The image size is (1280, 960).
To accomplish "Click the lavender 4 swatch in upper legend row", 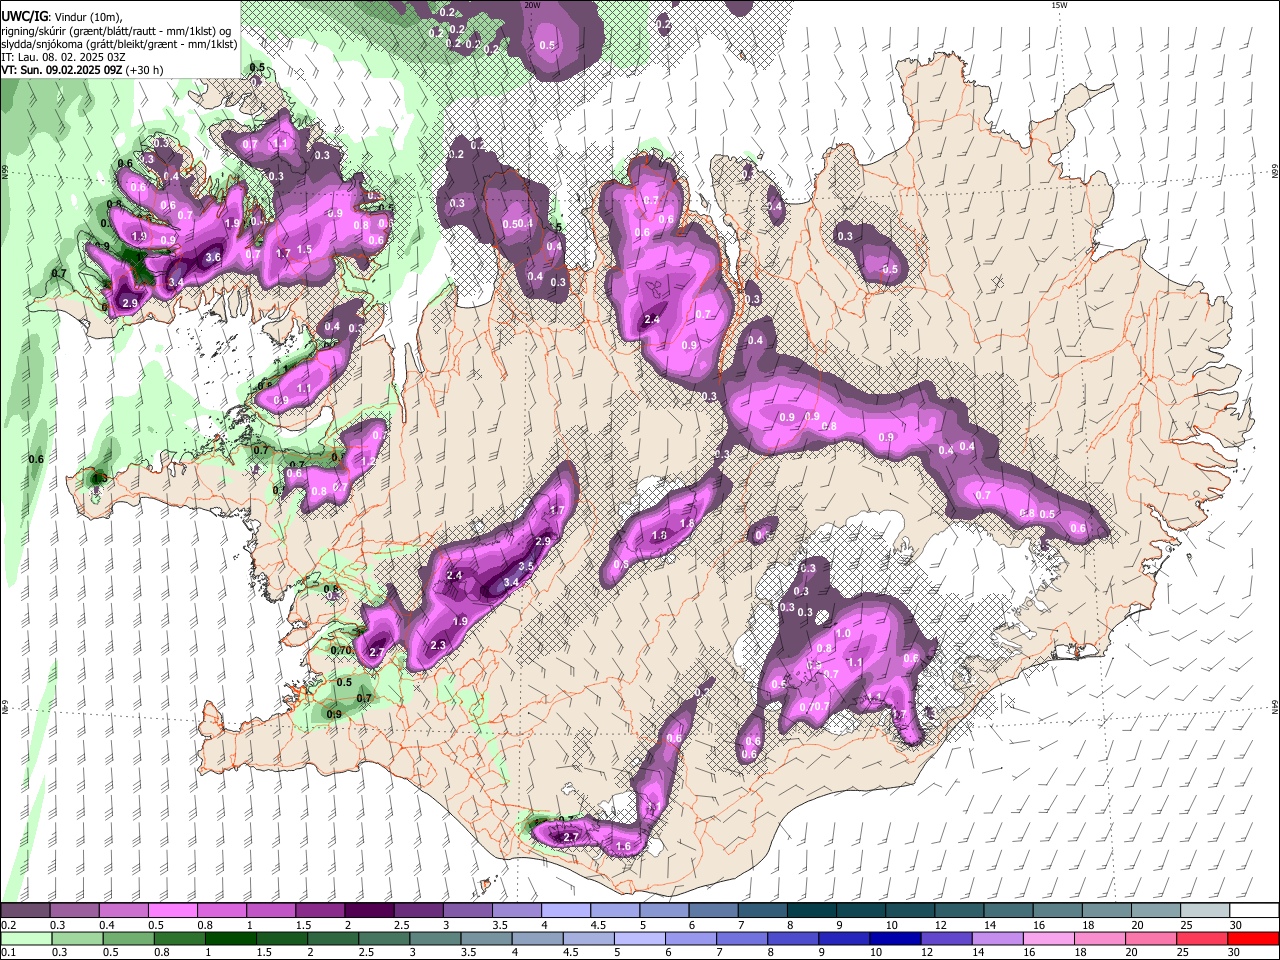I will click(565, 911).
